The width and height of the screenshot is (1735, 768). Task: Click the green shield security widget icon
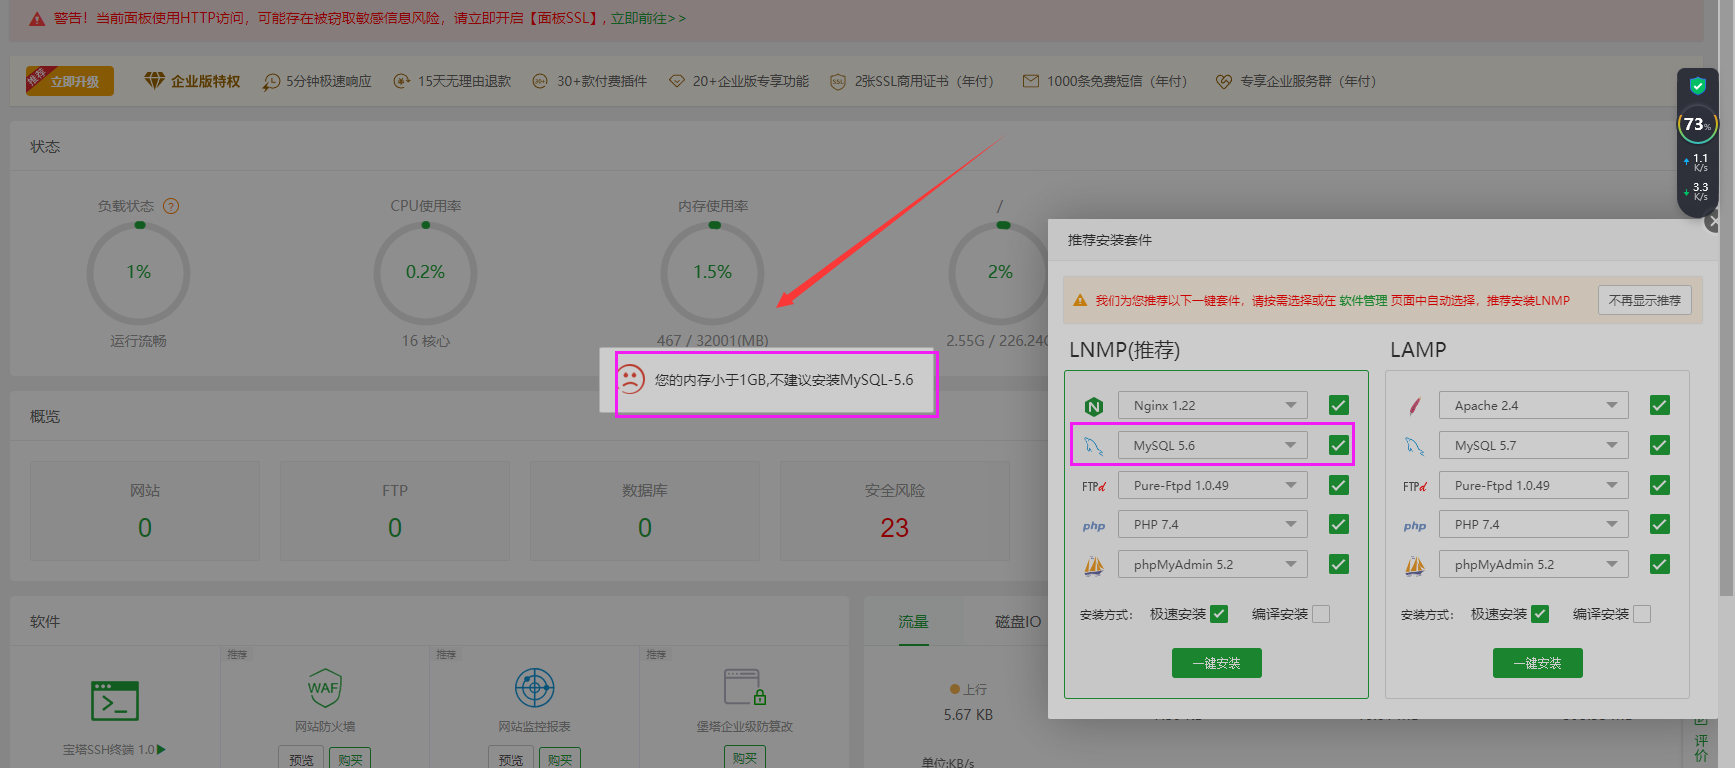[x=1697, y=86]
